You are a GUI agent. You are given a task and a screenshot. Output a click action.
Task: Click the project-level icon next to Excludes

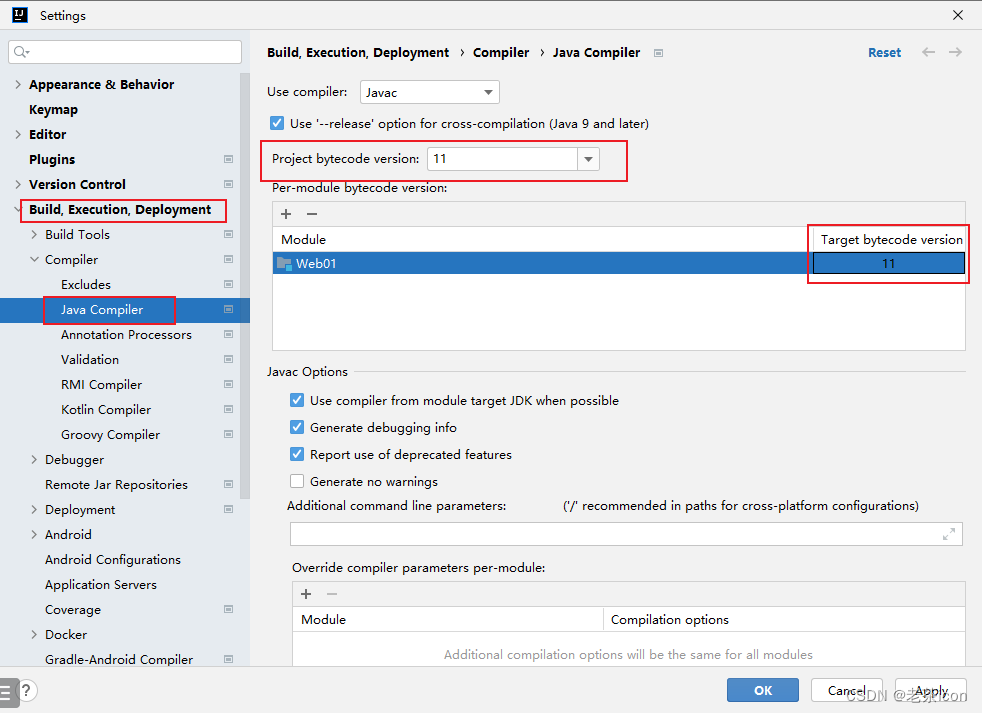(229, 284)
